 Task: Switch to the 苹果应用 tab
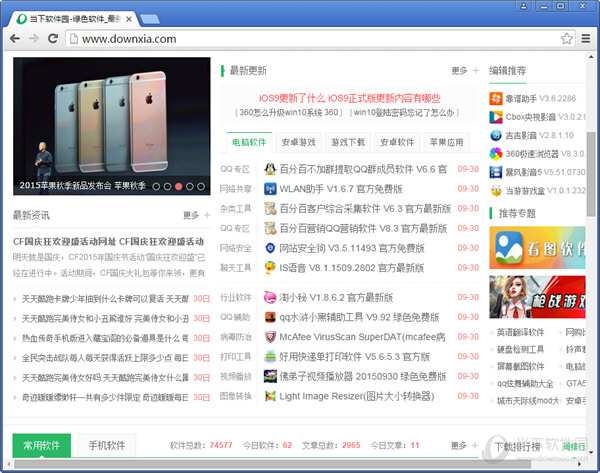click(447, 142)
